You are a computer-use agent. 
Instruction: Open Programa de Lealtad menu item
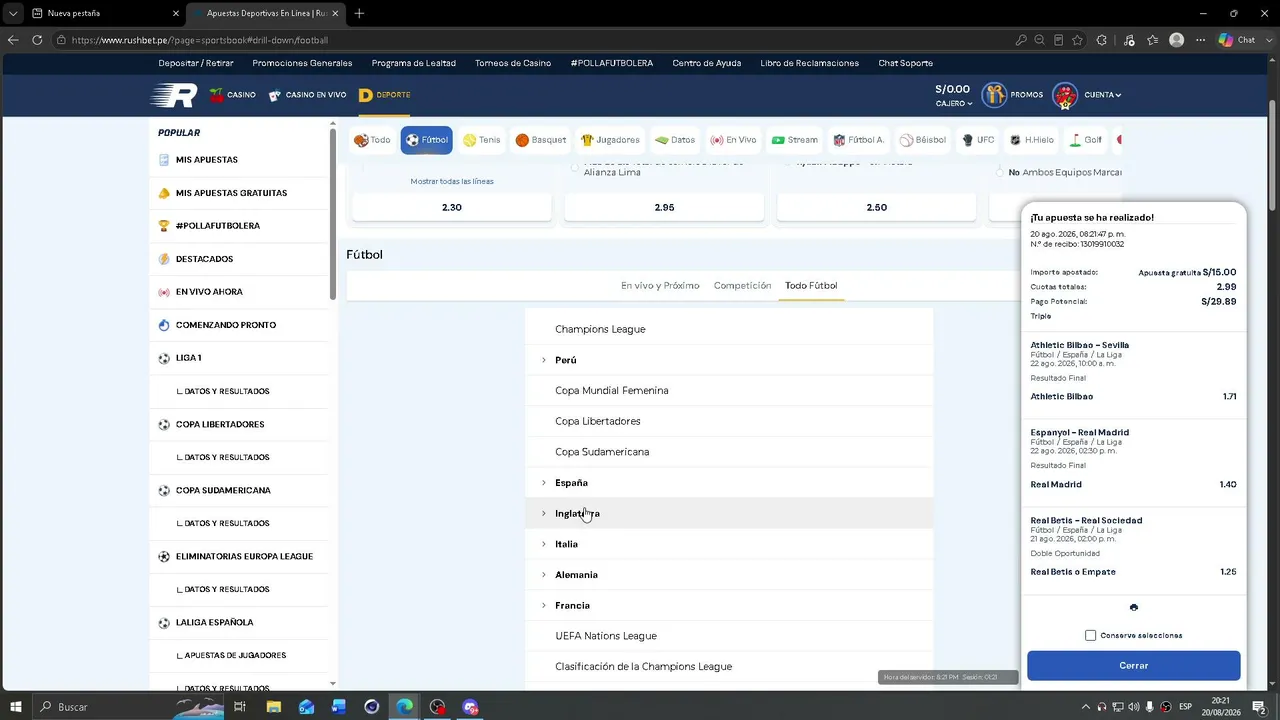(414, 63)
